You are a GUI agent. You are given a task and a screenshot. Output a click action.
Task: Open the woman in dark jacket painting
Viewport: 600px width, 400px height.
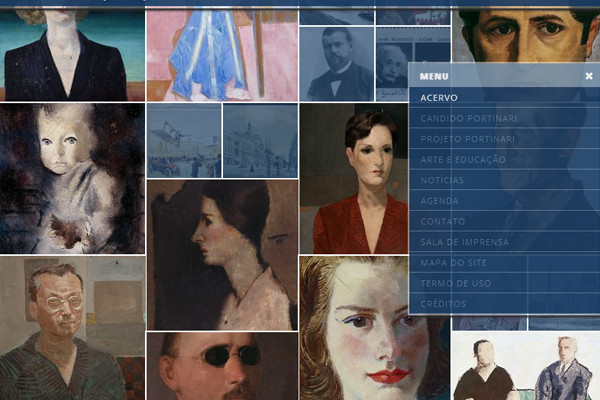(x=72, y=56)
